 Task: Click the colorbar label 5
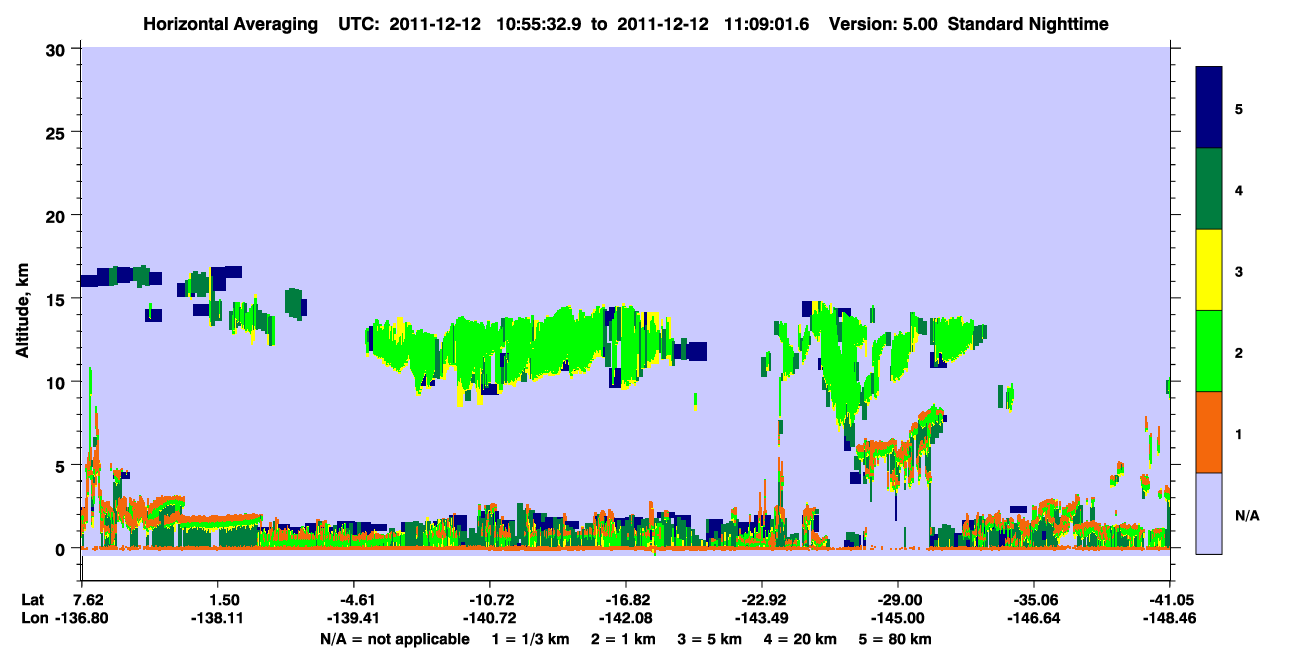click(1239, 108)
